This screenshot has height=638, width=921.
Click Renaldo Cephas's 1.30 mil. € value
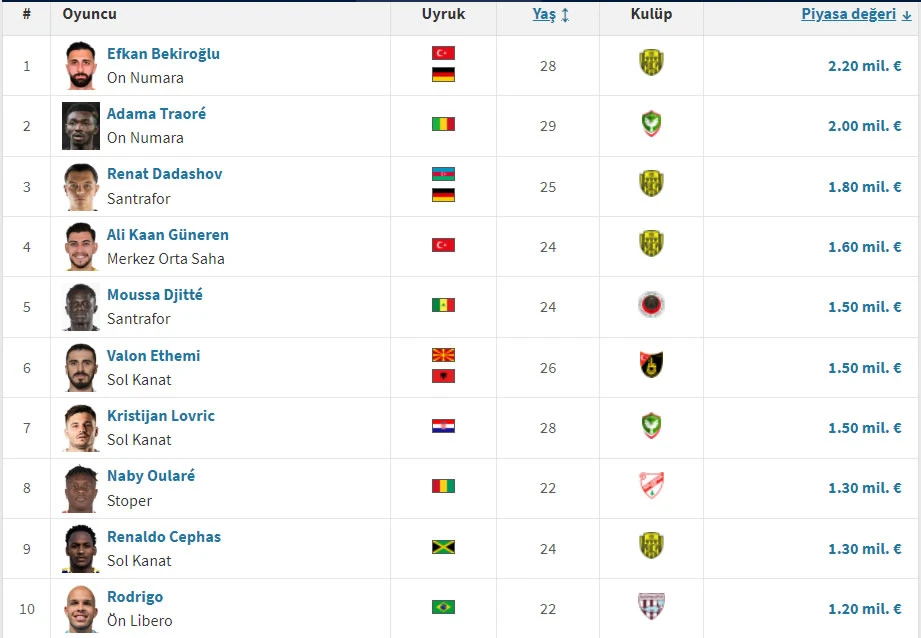[x=865, y=549]
